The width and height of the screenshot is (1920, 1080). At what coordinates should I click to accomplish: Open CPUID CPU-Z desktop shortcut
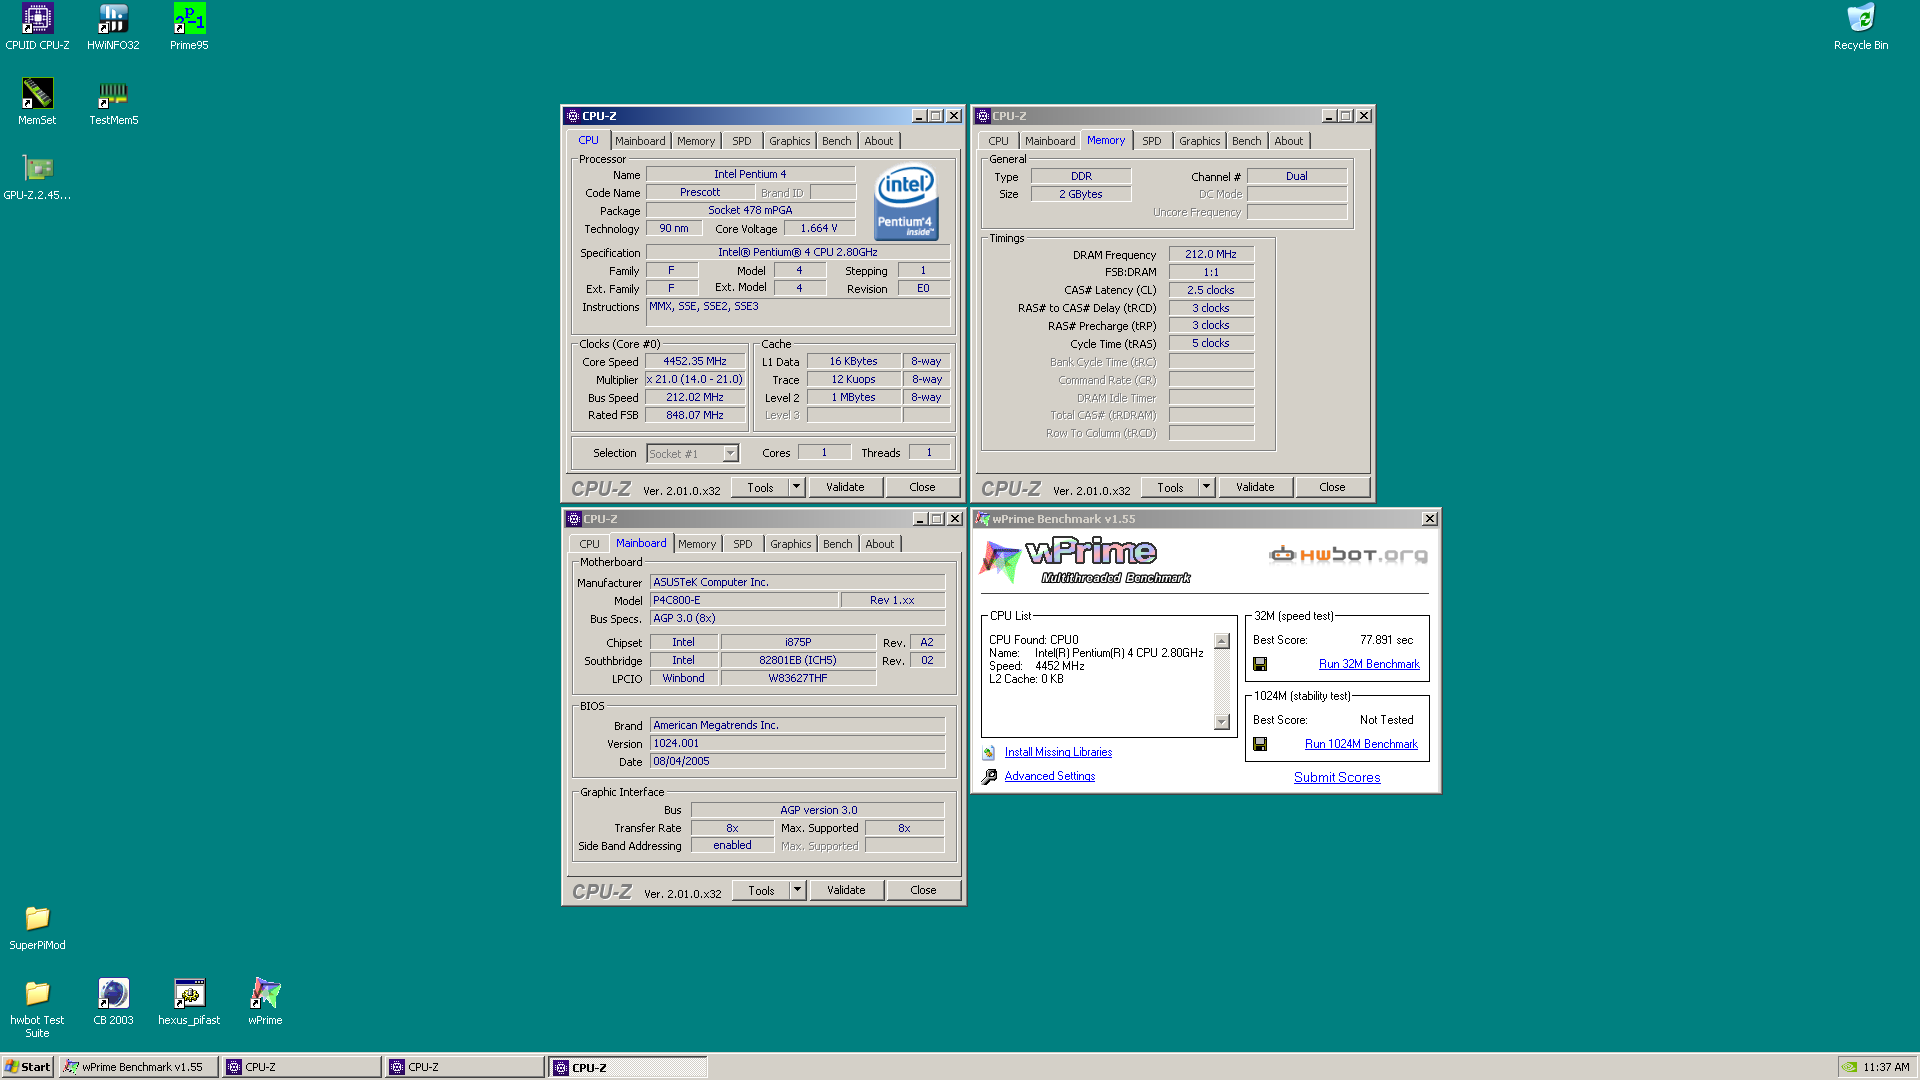tap(37, 27)
